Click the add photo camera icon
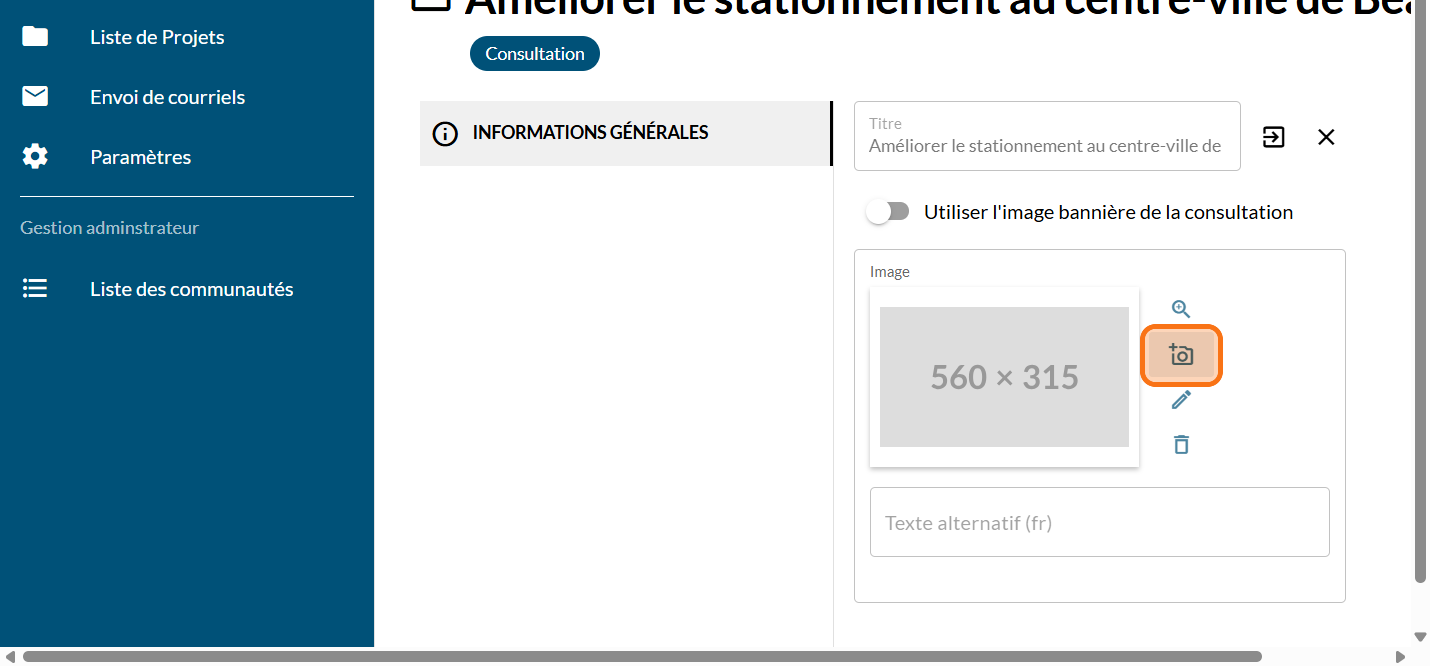This screenshot has width=1430, height=666. click(1181, 355)
